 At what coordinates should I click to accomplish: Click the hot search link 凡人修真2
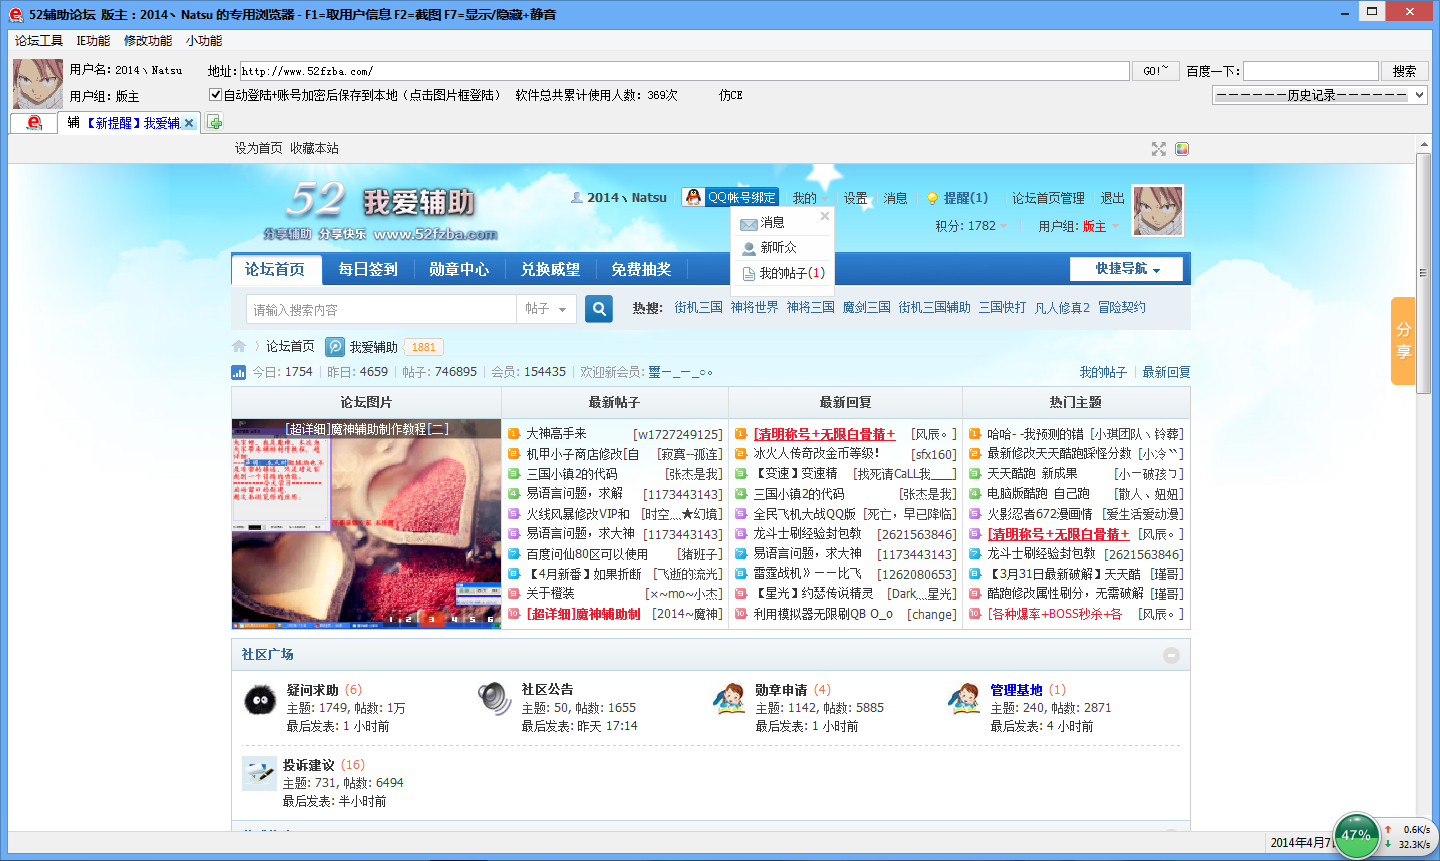[1062, 308]
